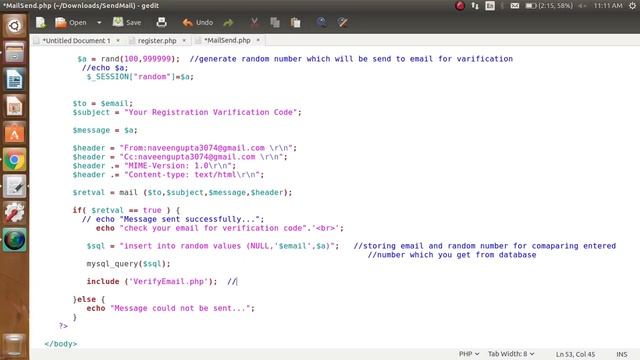Redo the last undone action

[229, 23]
